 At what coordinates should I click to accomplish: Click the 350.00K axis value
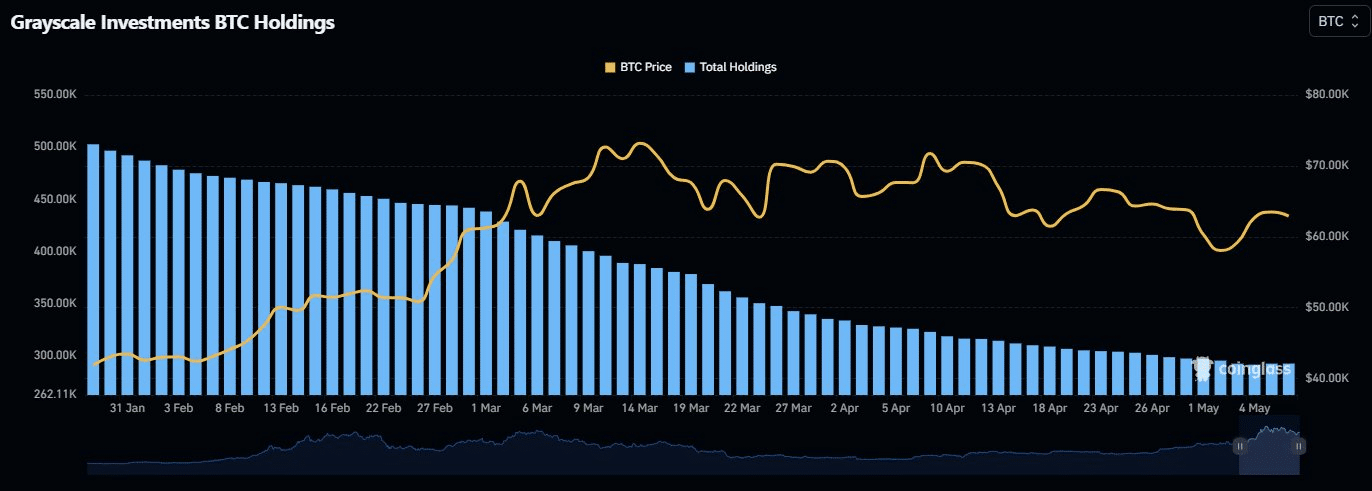[55, 303]
